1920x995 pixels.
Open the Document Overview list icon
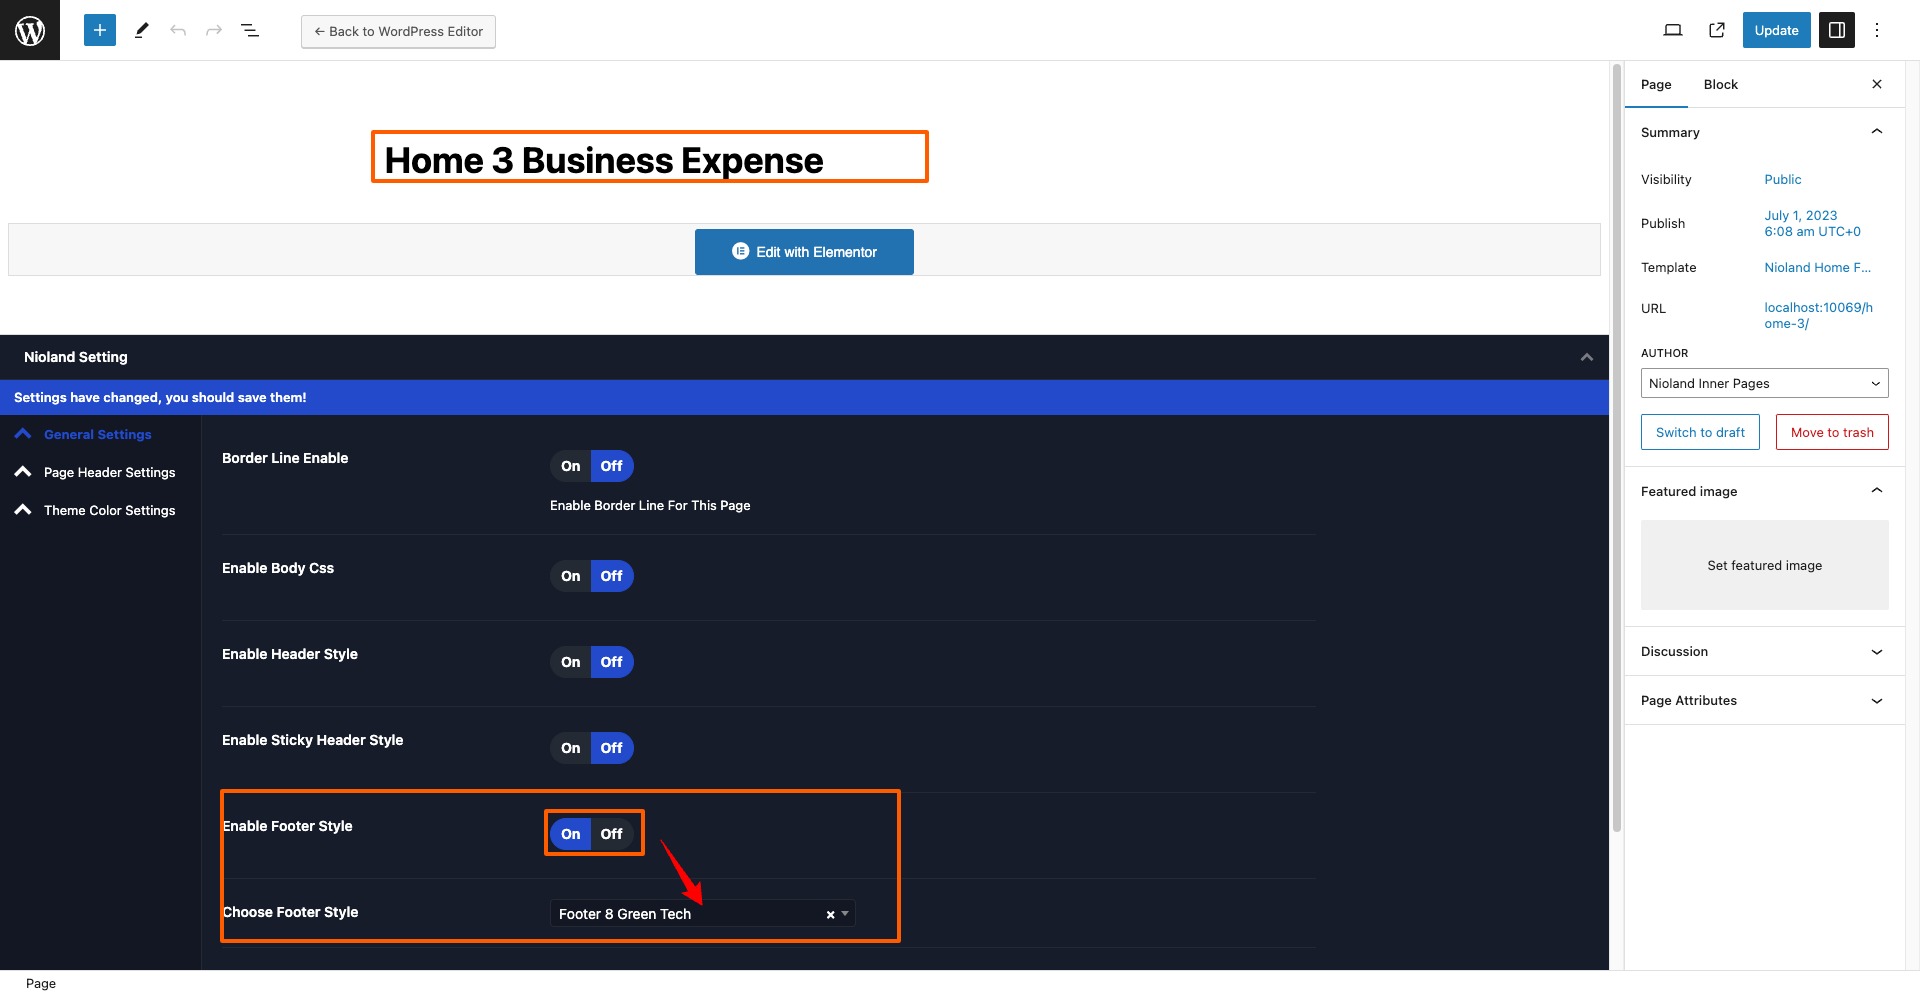tap(250, 30)
